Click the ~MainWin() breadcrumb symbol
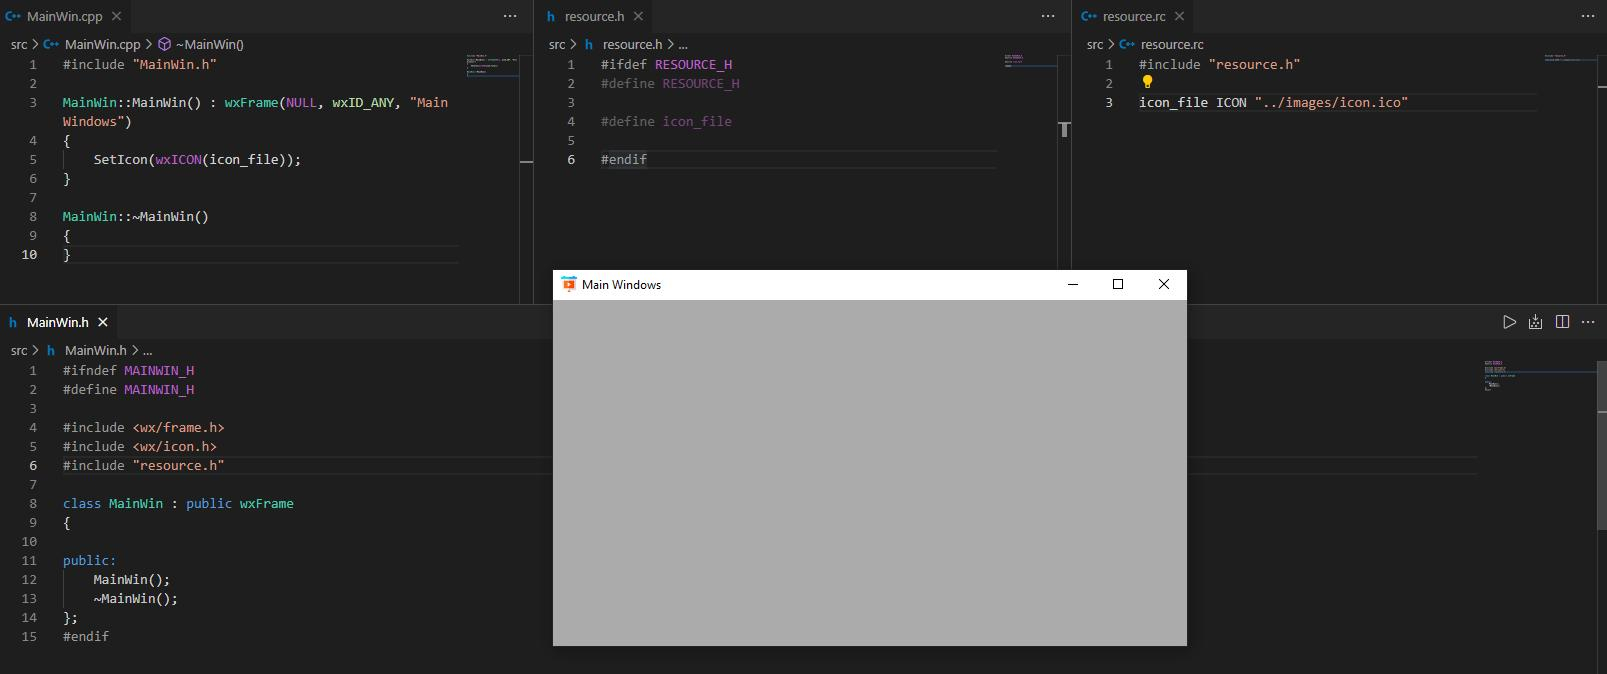 (209, 44)
